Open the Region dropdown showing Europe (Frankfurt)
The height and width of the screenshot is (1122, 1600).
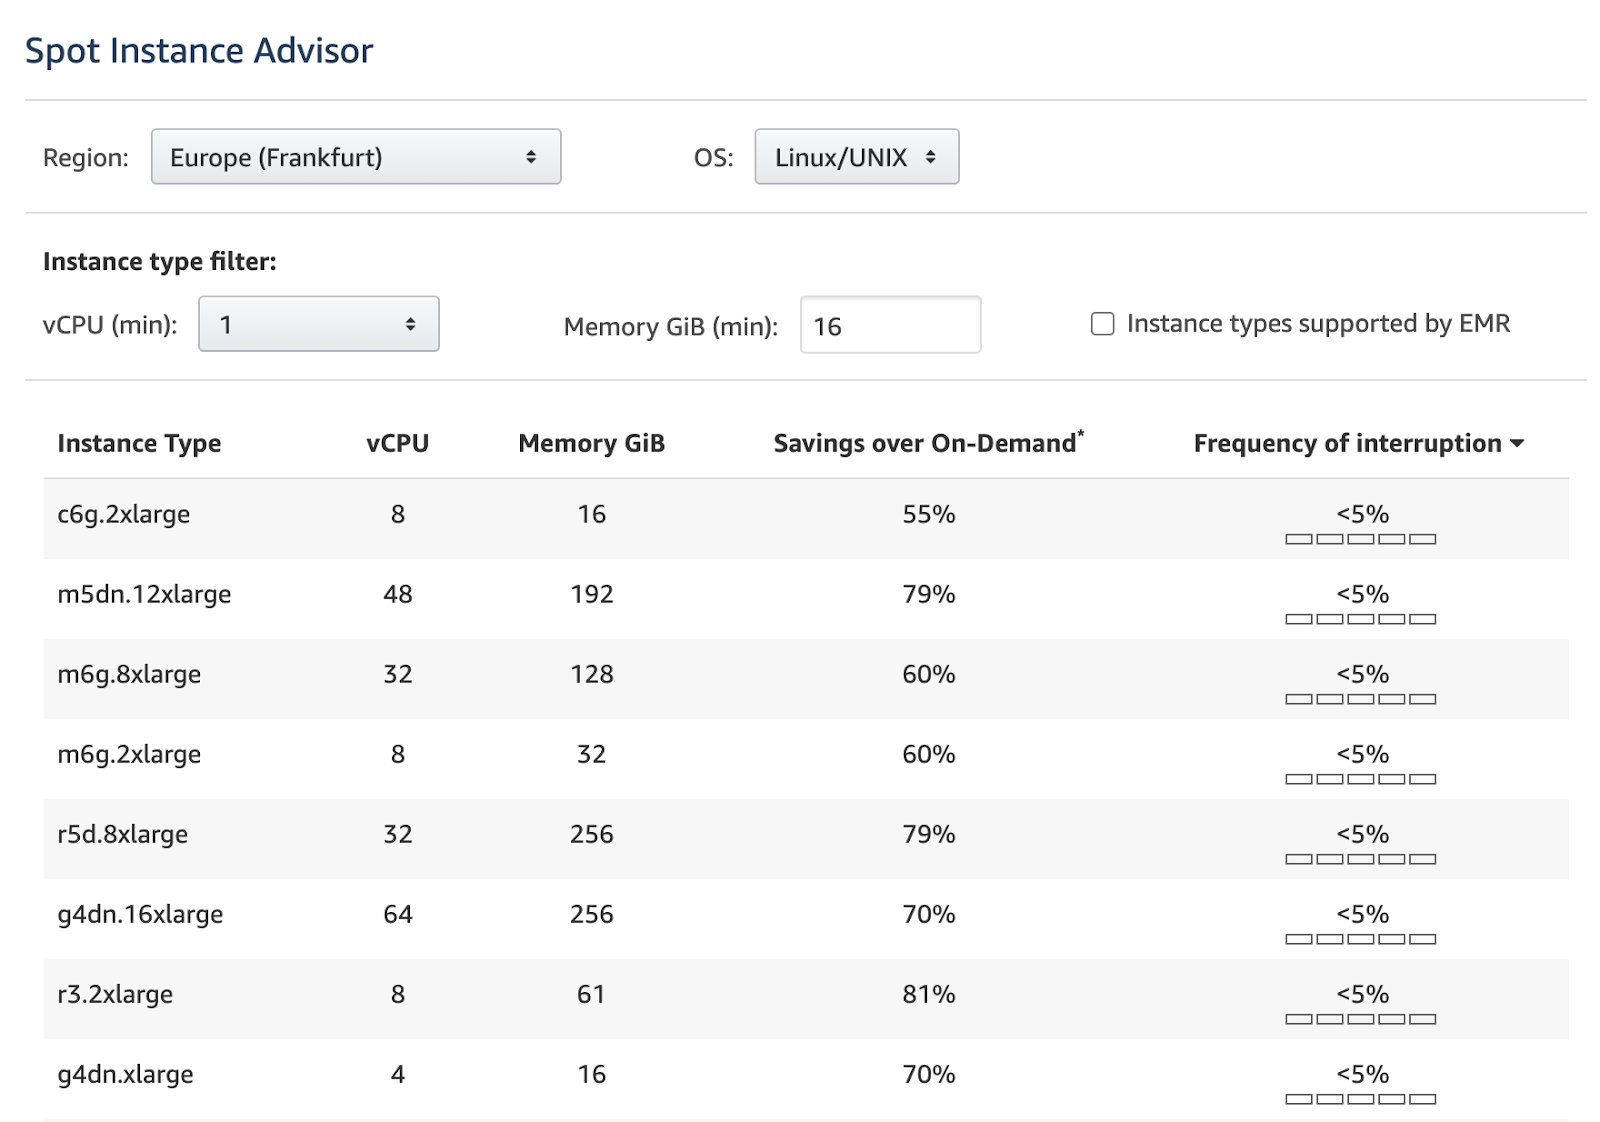pyautogui.click(x=355, y=157)
